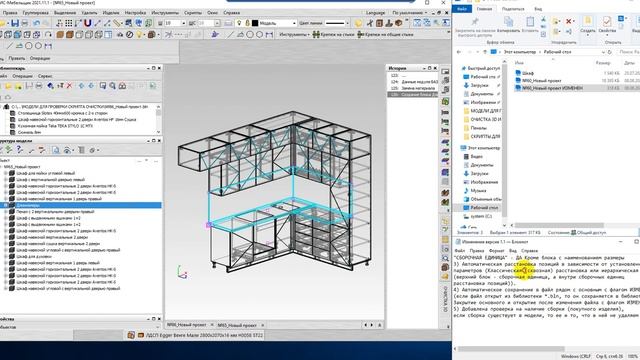Click the Back arrow in Explorer

click(459, 52)
